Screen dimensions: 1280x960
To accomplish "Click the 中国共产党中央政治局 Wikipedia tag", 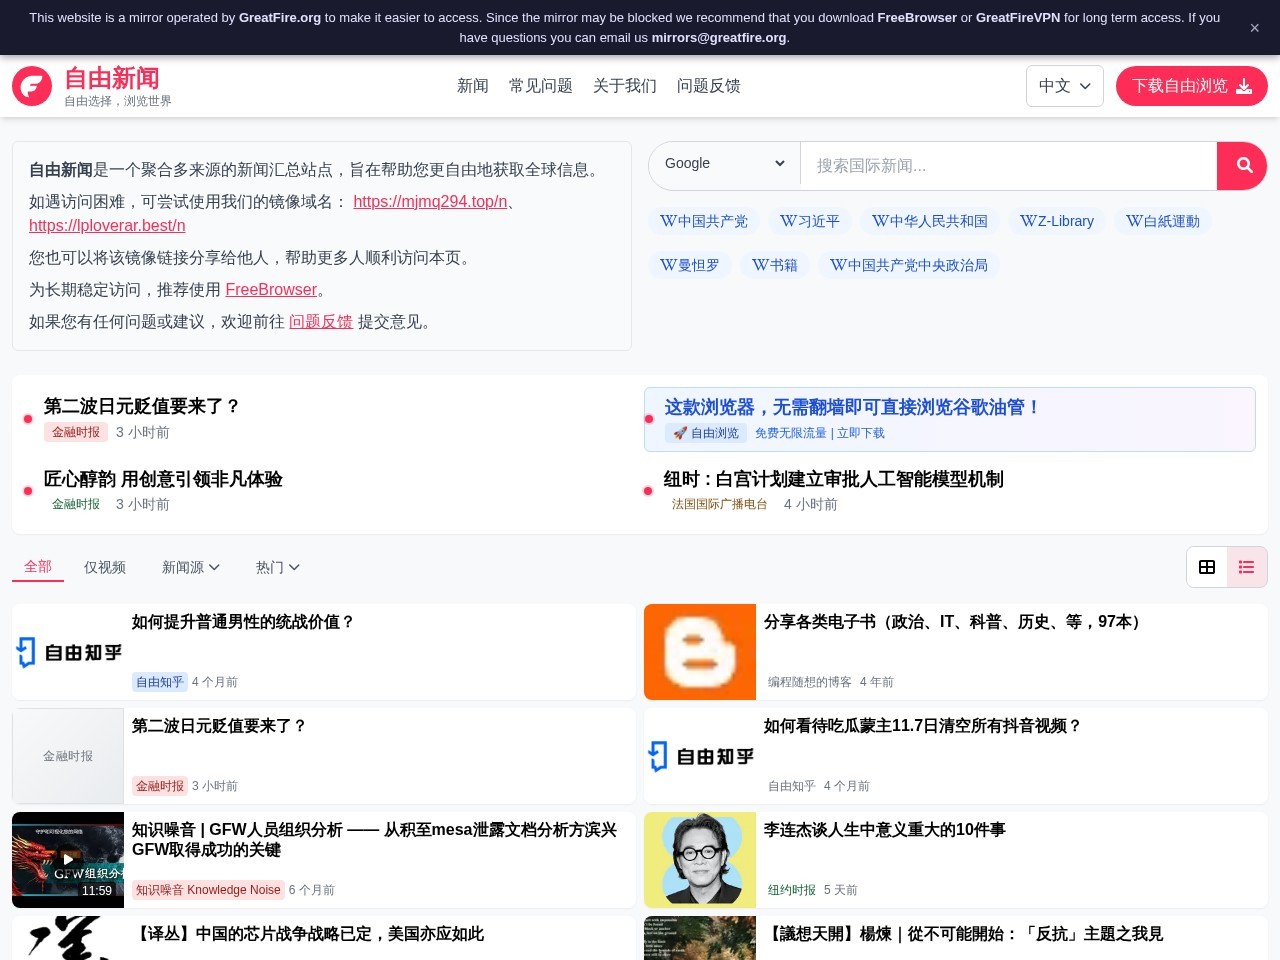I will (x=909, y=265).
